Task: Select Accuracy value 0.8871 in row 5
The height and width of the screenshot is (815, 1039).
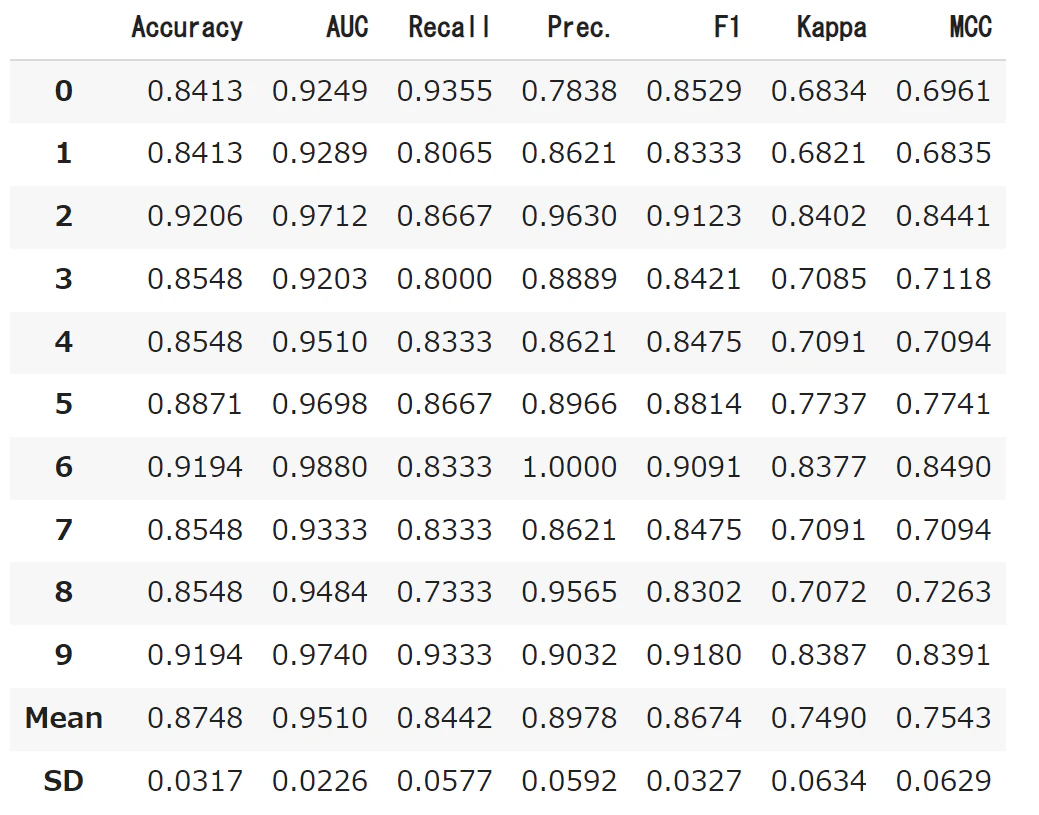Action: click(x=195, y=404)
